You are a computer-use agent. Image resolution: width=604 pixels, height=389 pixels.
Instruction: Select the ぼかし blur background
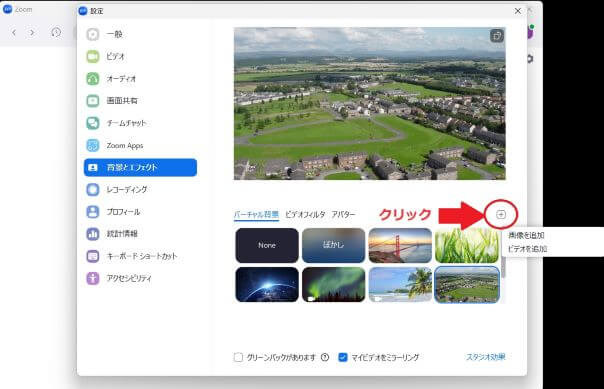click(334, 245)
